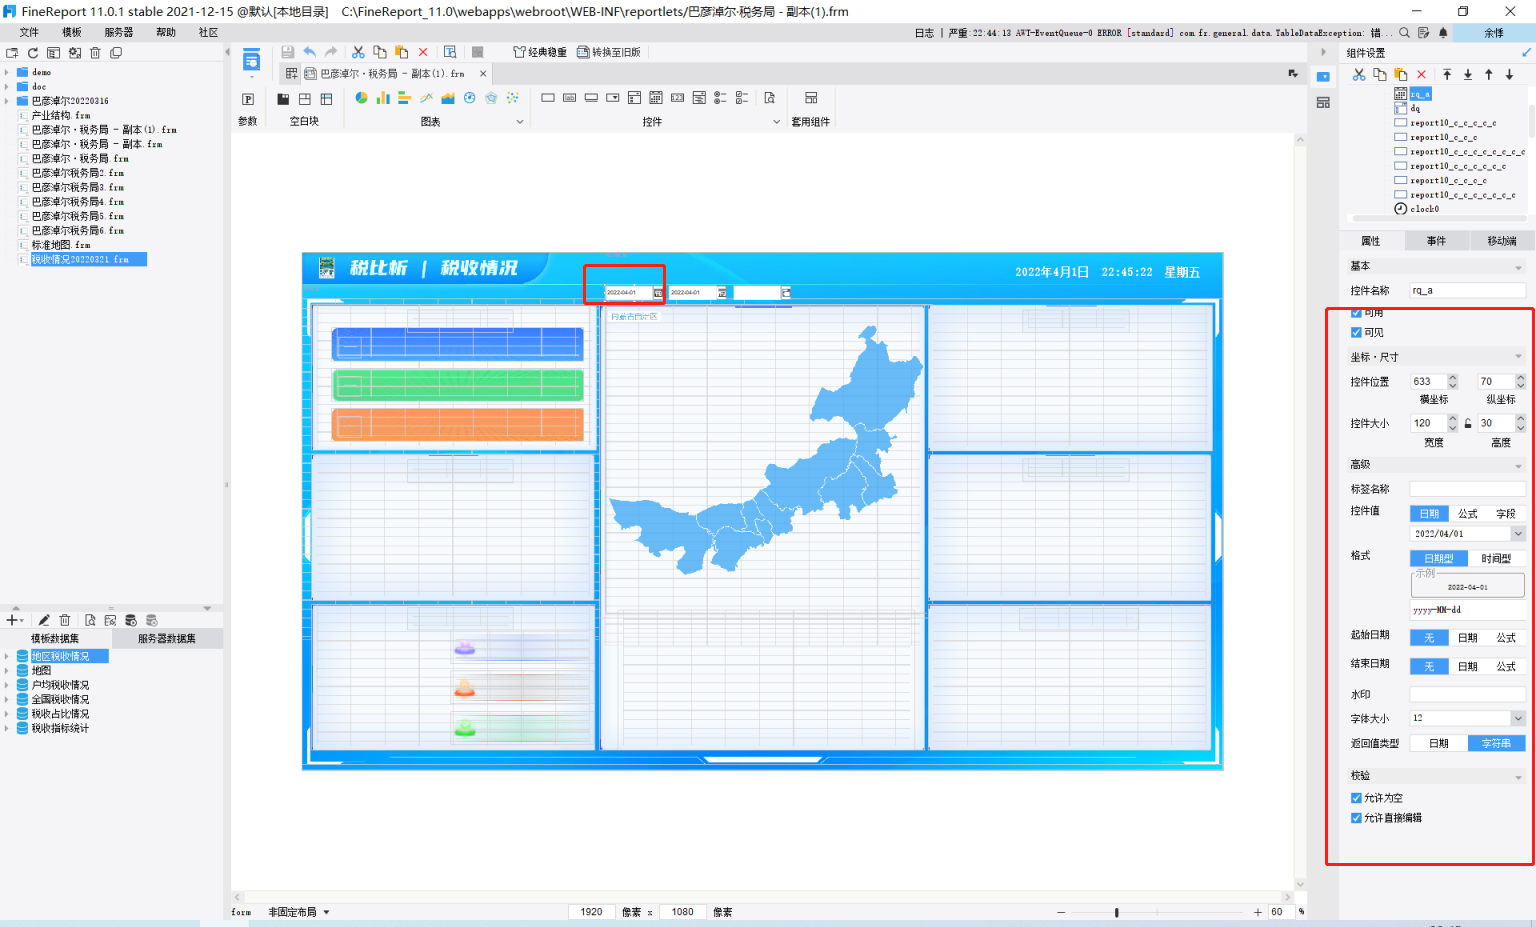Screen dimensions: 1536x927
Task: Insert a scatter chart component
Action: pyautogui.click(x=513, y=98)
